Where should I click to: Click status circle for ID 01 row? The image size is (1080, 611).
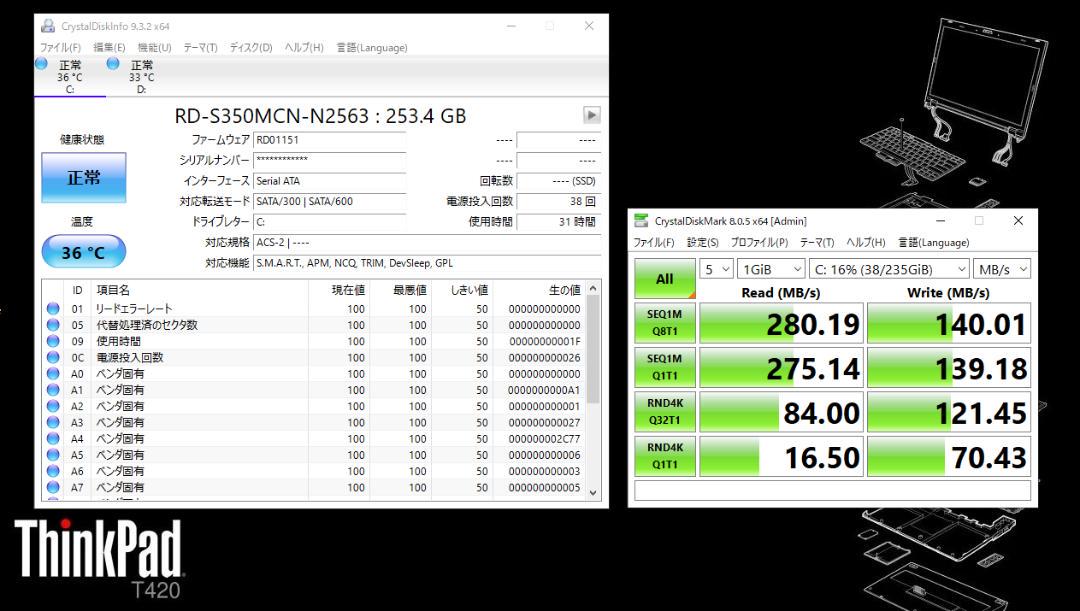[53, 309]
